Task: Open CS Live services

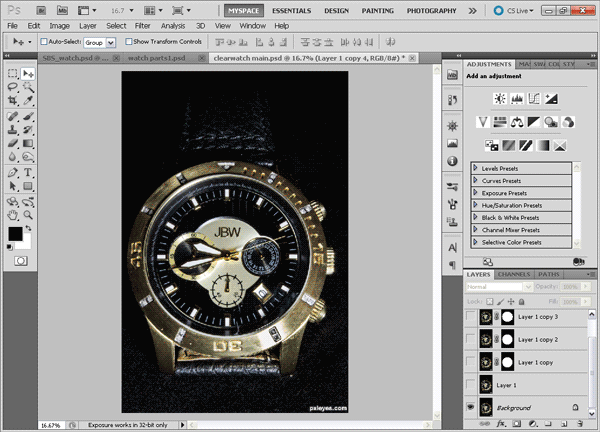Action: (514, 11)
